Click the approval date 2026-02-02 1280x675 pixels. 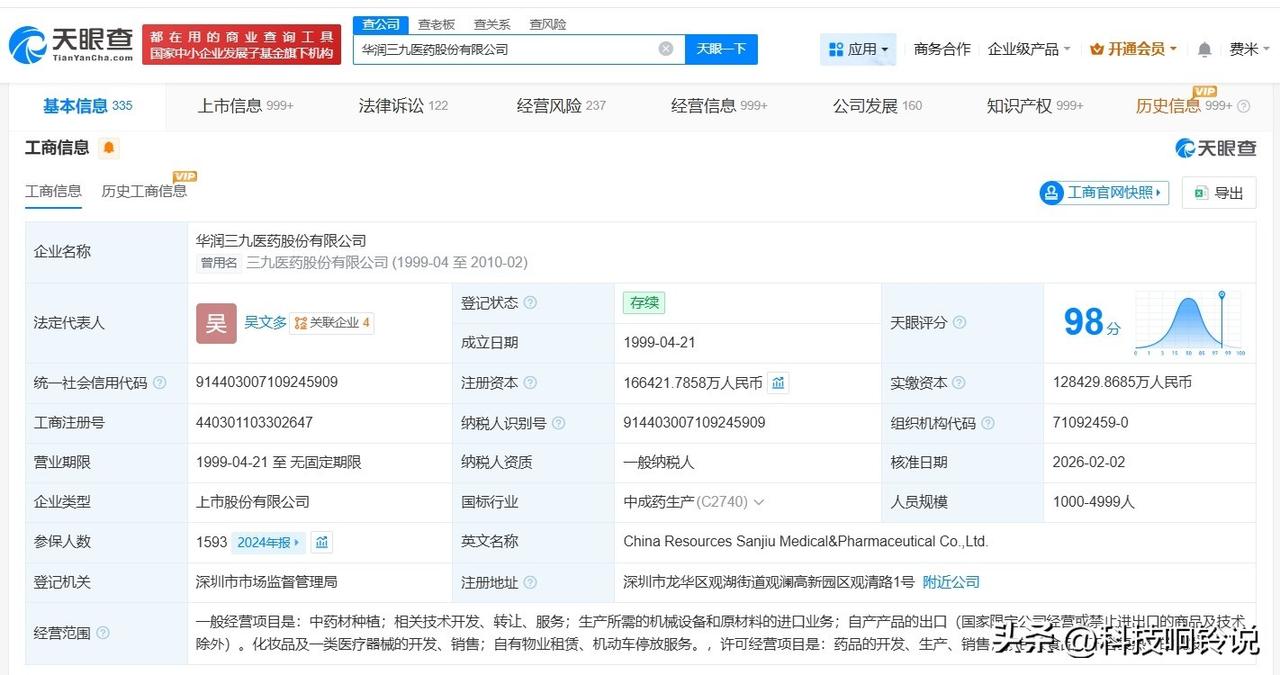click(x=1089, y=462)
